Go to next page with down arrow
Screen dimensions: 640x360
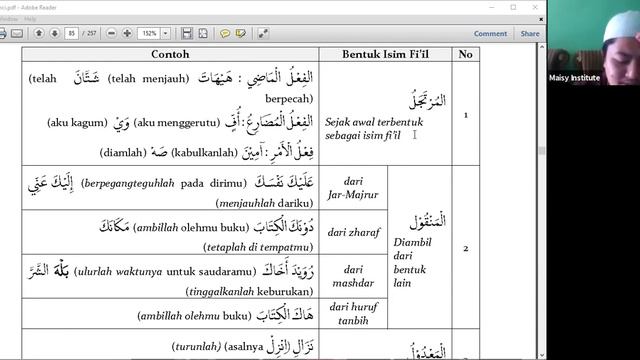click(x=54, y=33)
